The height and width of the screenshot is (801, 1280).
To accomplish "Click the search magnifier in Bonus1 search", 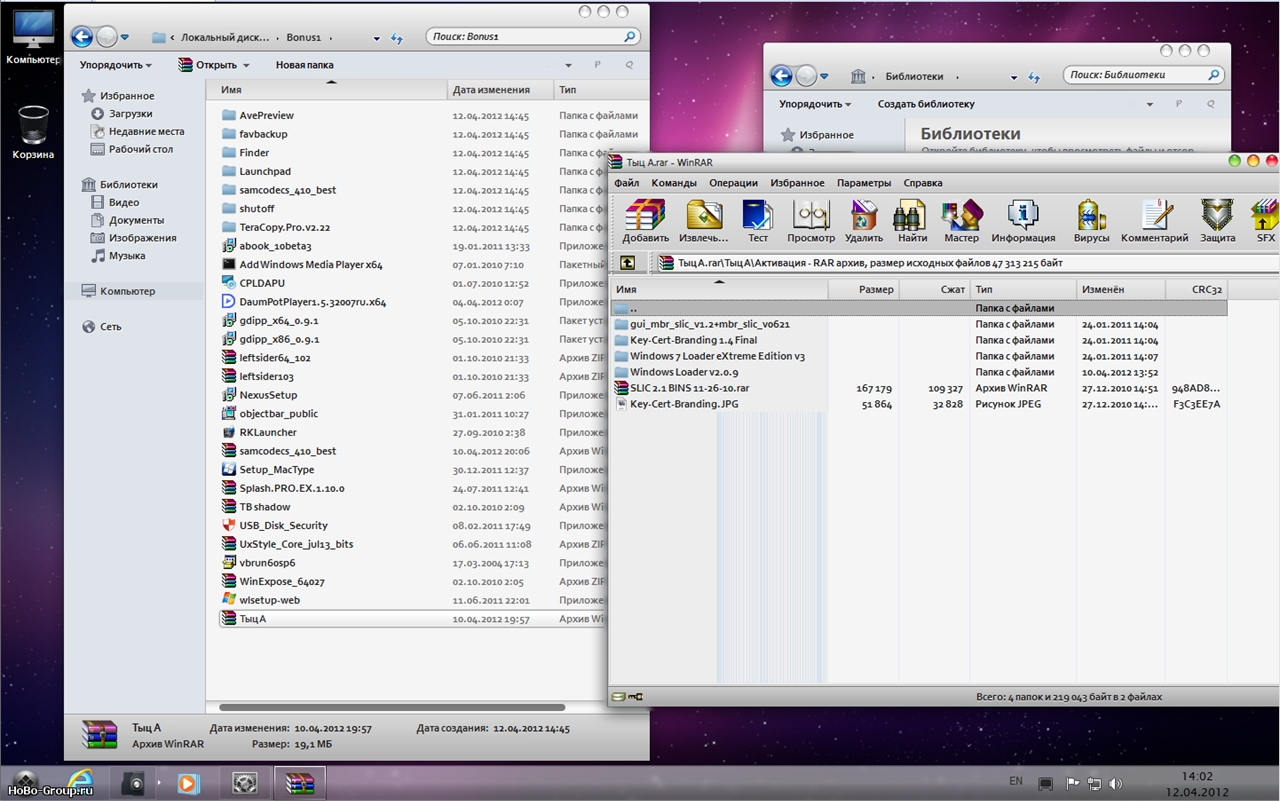I will point(630,37).
